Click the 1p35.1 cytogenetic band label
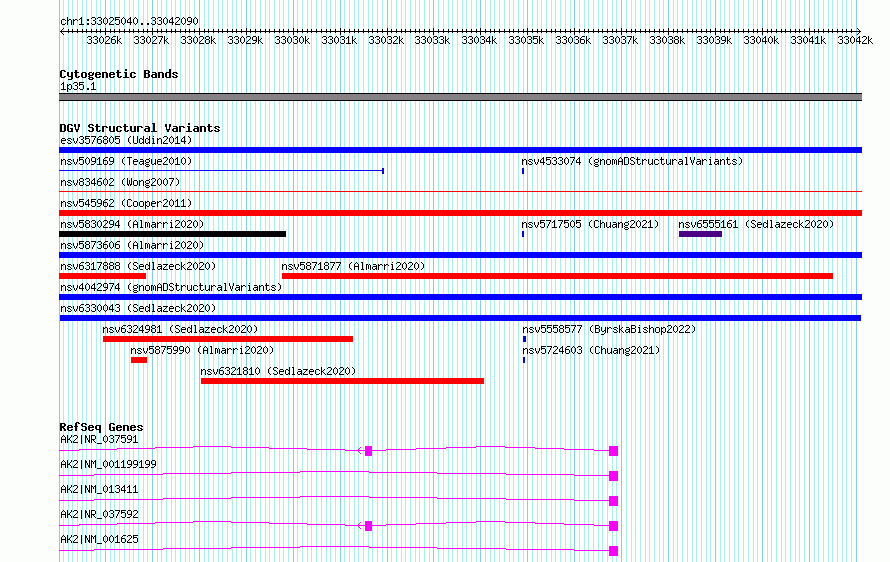 point(78,86)
